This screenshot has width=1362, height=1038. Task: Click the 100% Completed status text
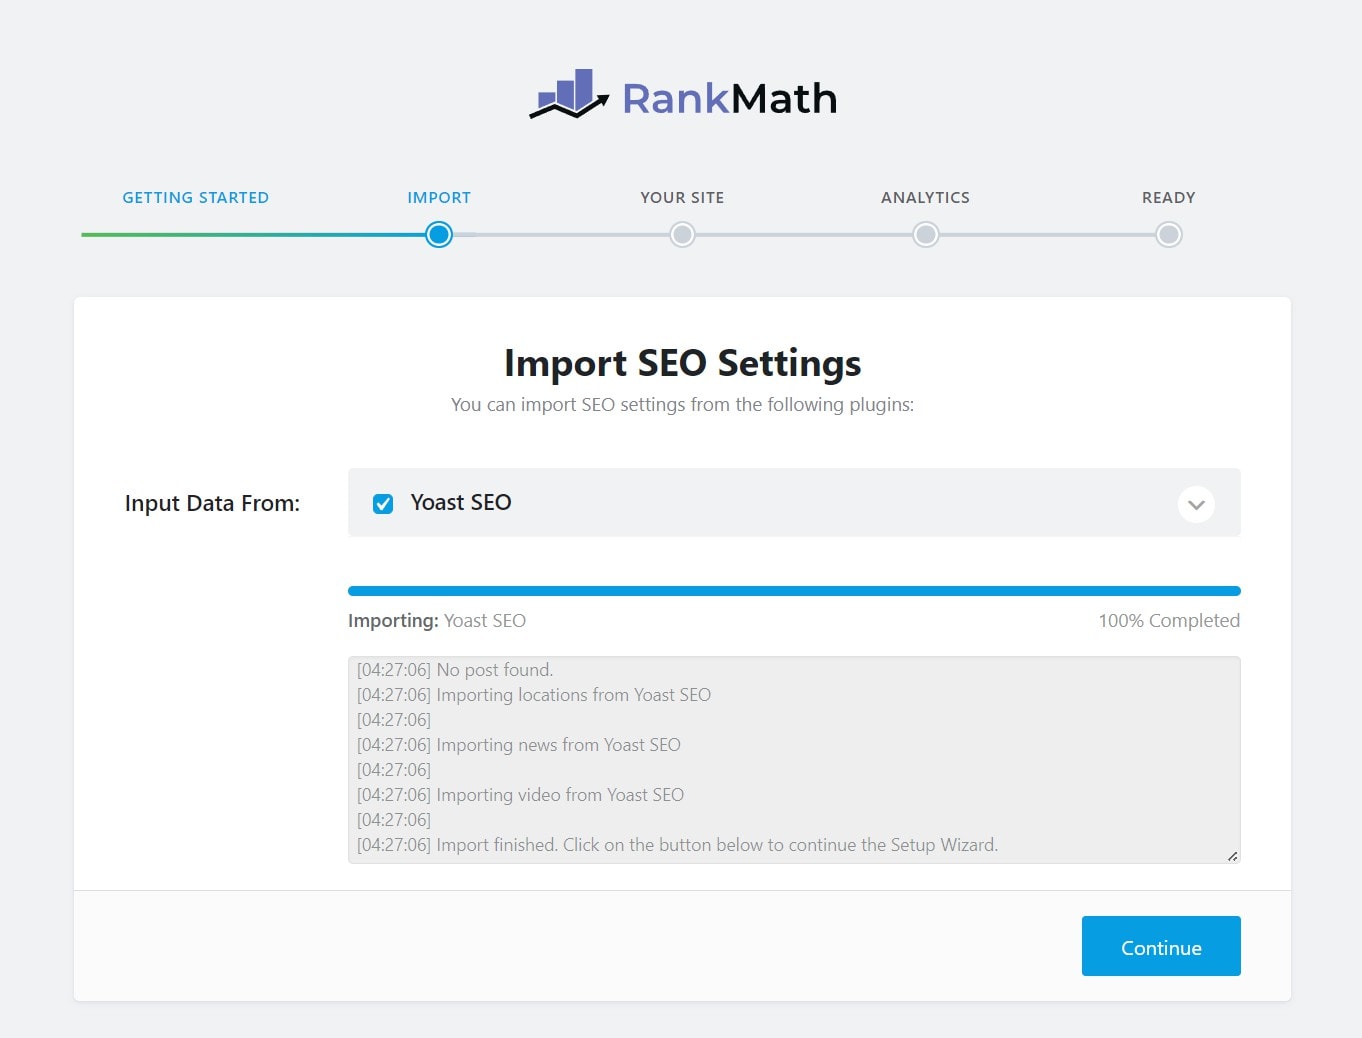(x=1169, y=621)
